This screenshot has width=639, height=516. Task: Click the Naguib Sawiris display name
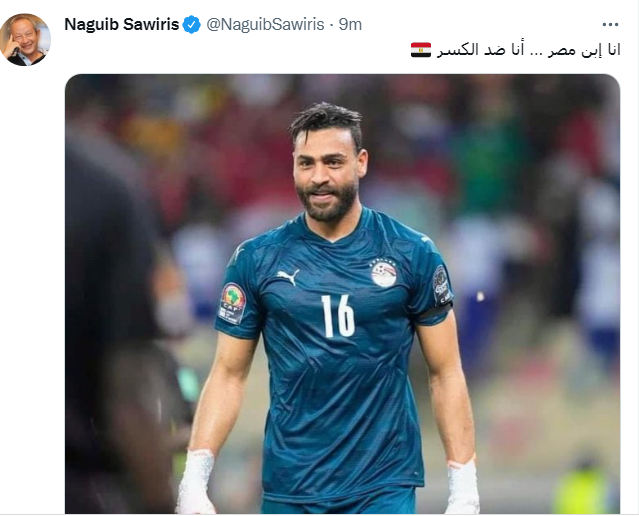[121, 24]
